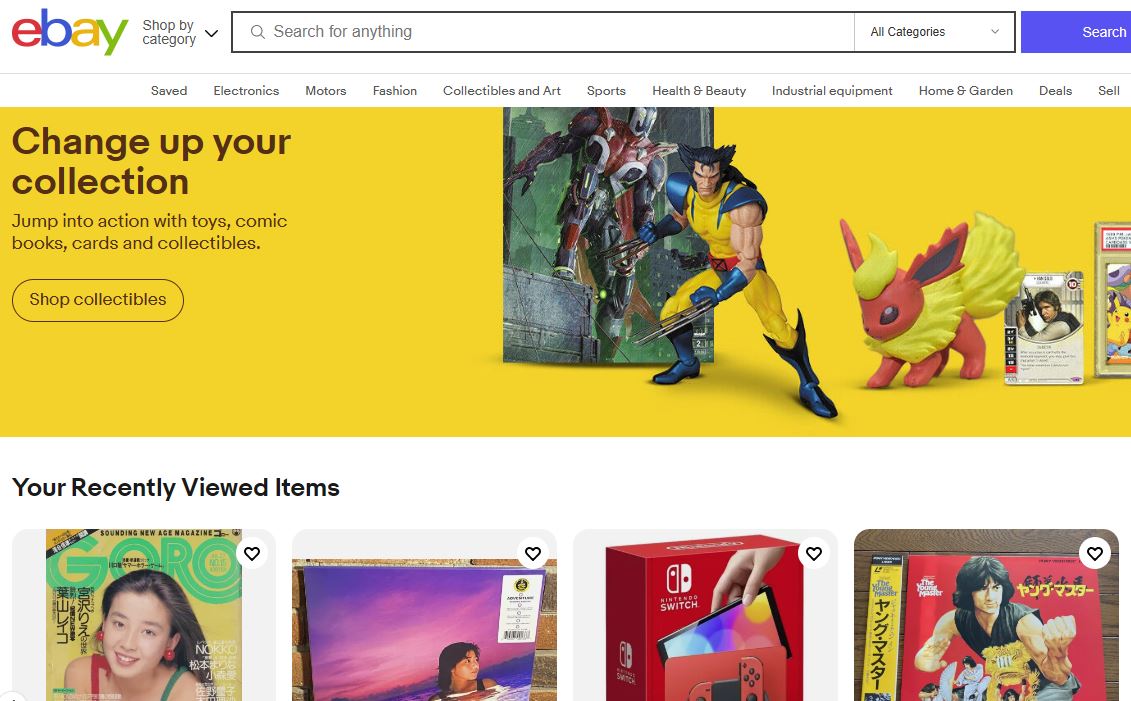Open the All Categories dropdown
Screen dimensions: 1131x701
(934, 32)
